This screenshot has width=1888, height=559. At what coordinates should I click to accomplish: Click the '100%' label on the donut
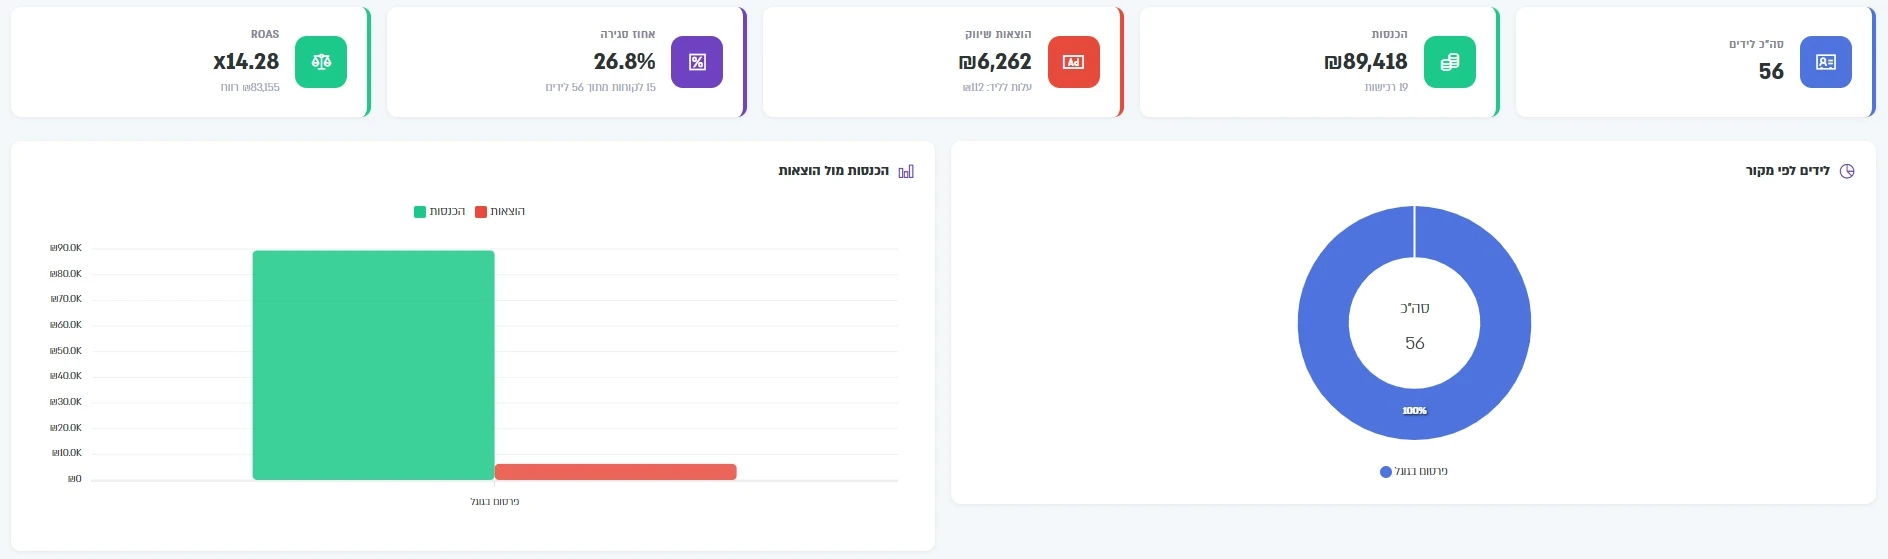point(1414,411)
